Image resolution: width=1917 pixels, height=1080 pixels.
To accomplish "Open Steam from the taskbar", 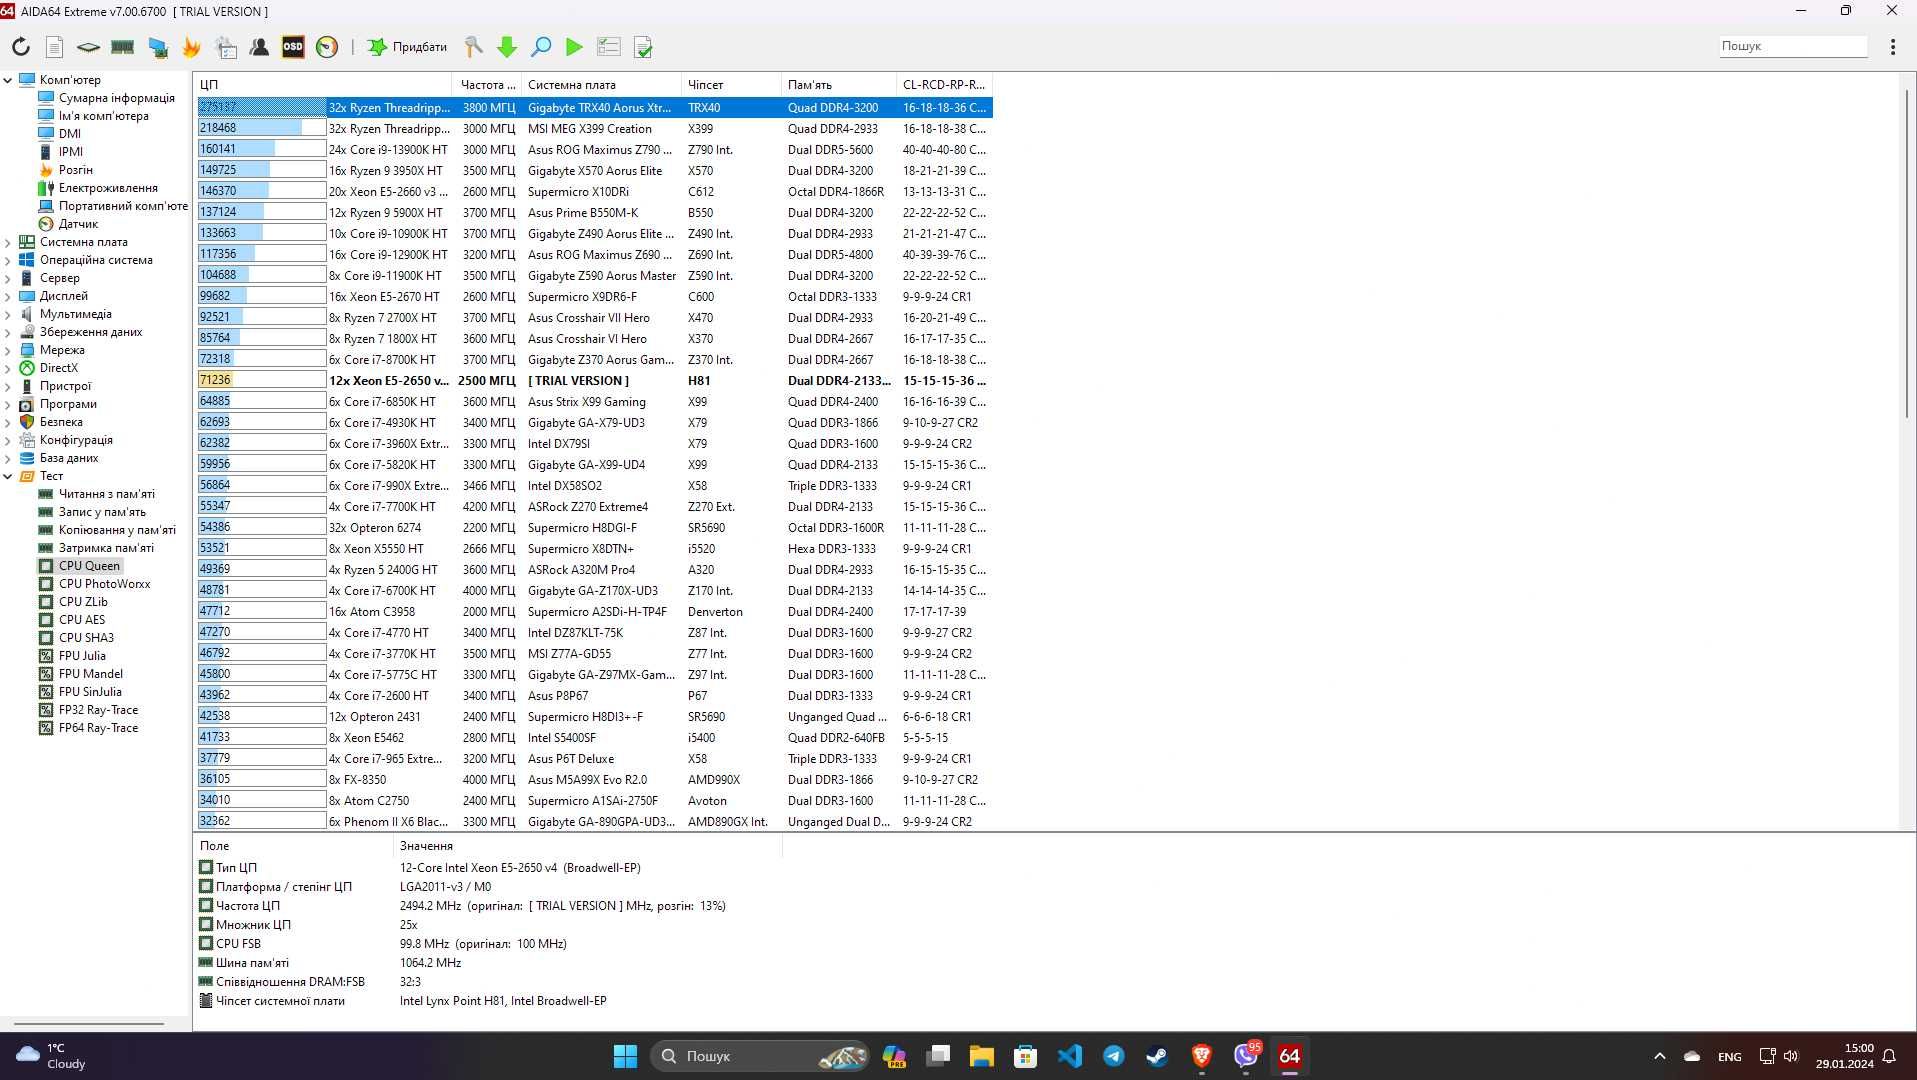I will 1157,1056.
